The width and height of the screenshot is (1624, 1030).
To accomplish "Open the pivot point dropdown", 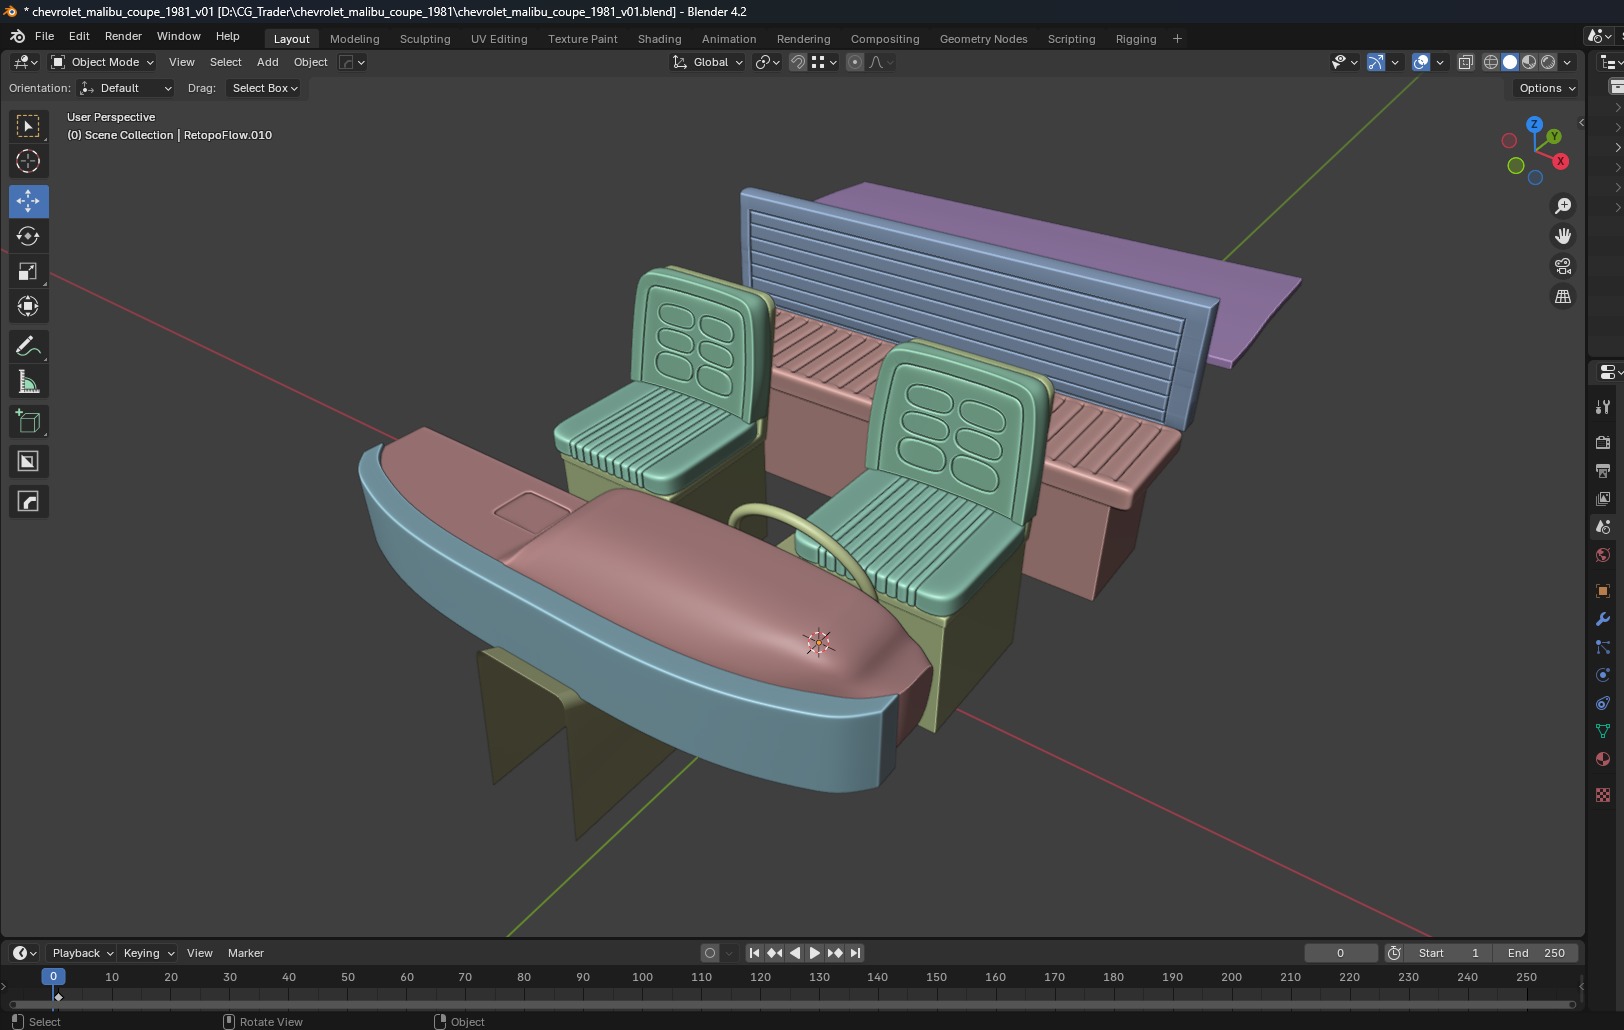I will (x=767, y=62).
